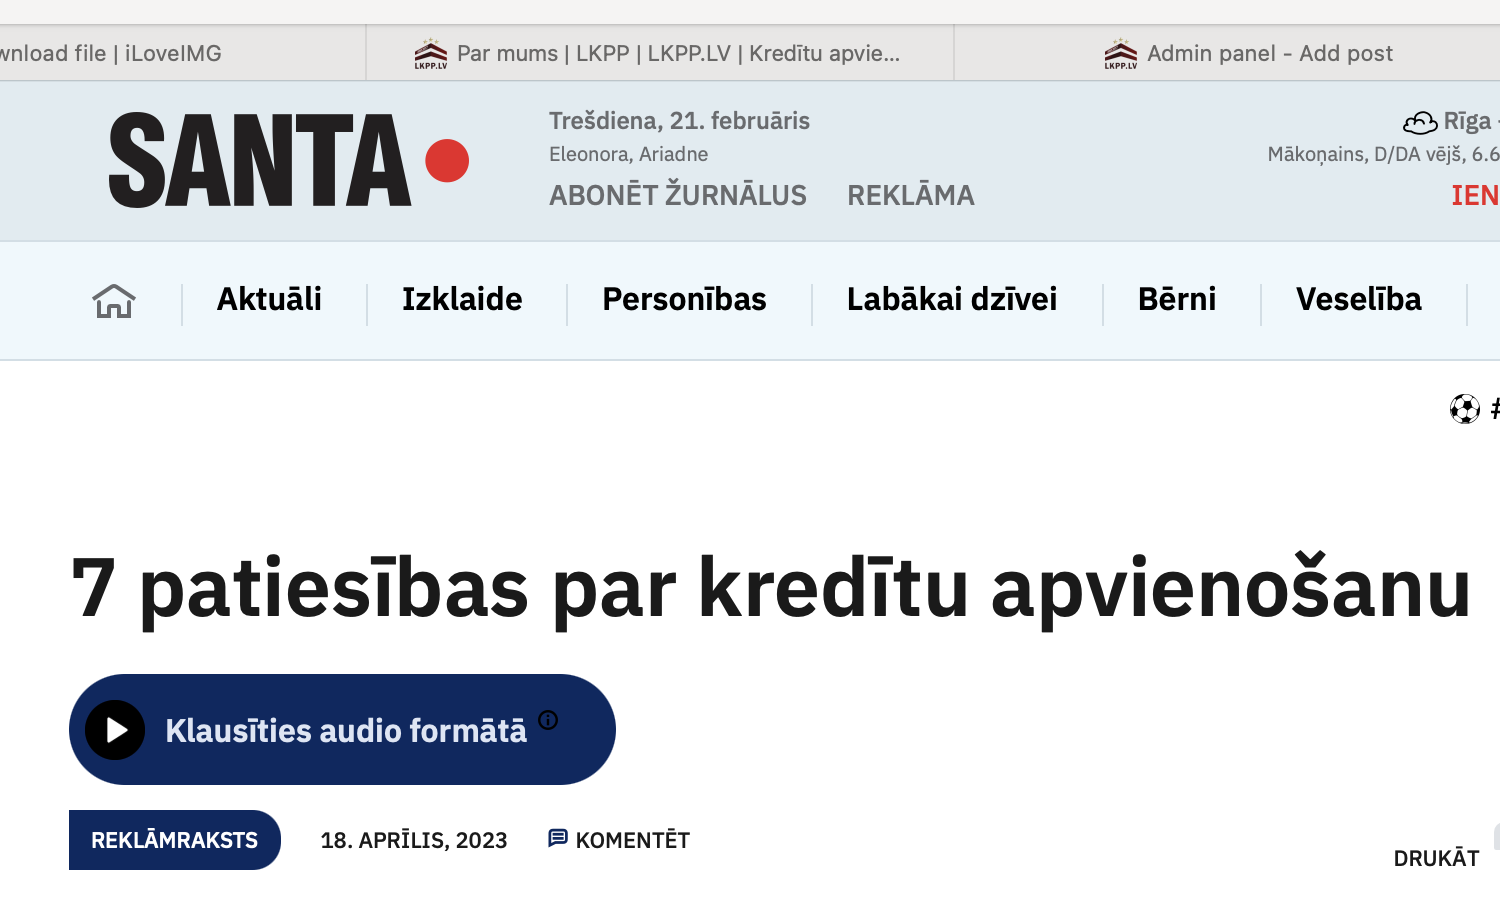Screen dimensions: 1500x900
Task: Click the comment bubble icon
Action: point(558,838)
